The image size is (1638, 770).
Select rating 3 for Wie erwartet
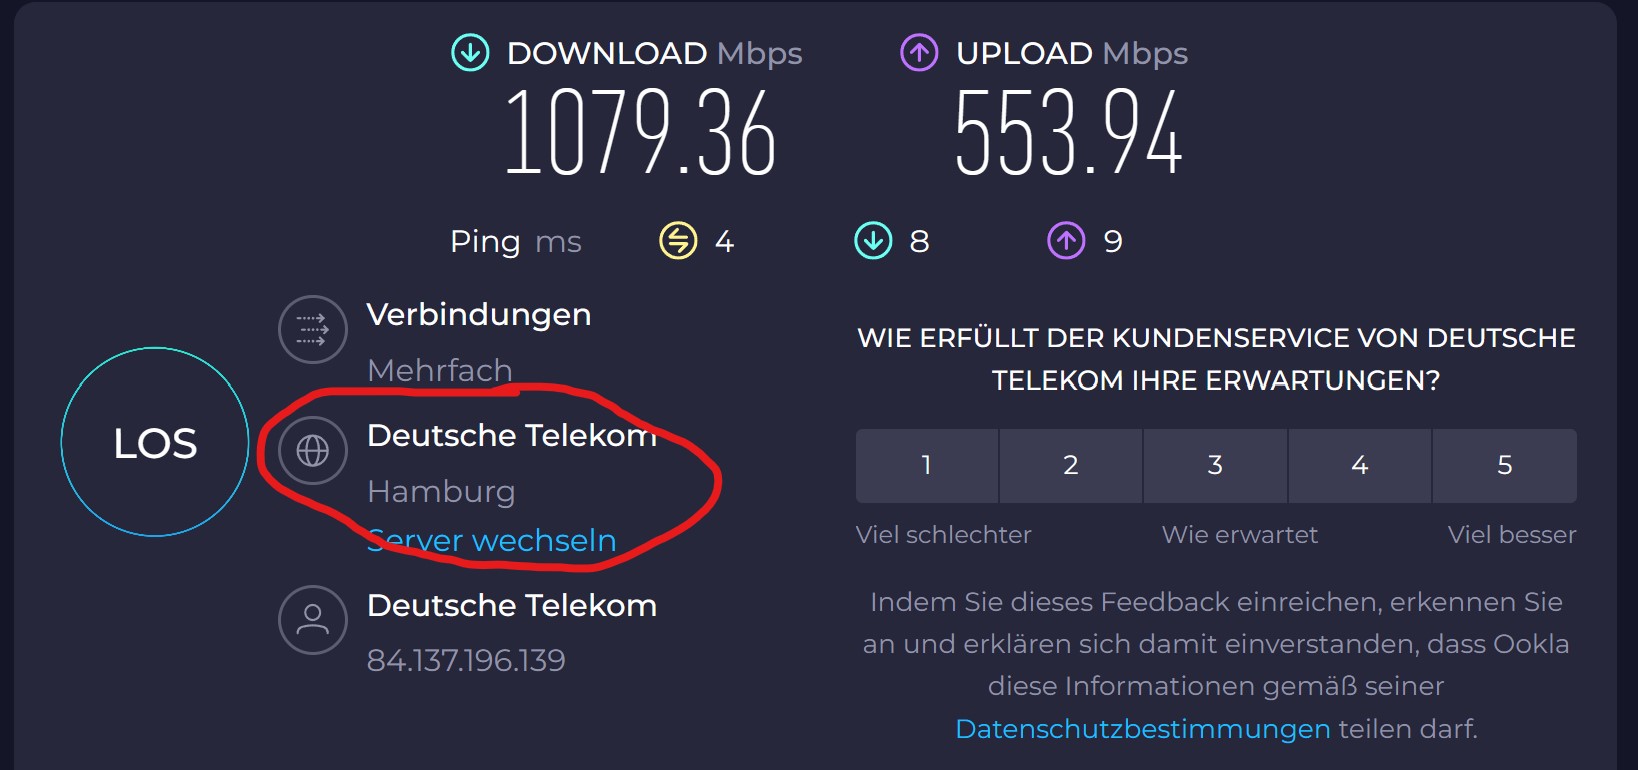pyautogui.click(x=1214, y=465)
